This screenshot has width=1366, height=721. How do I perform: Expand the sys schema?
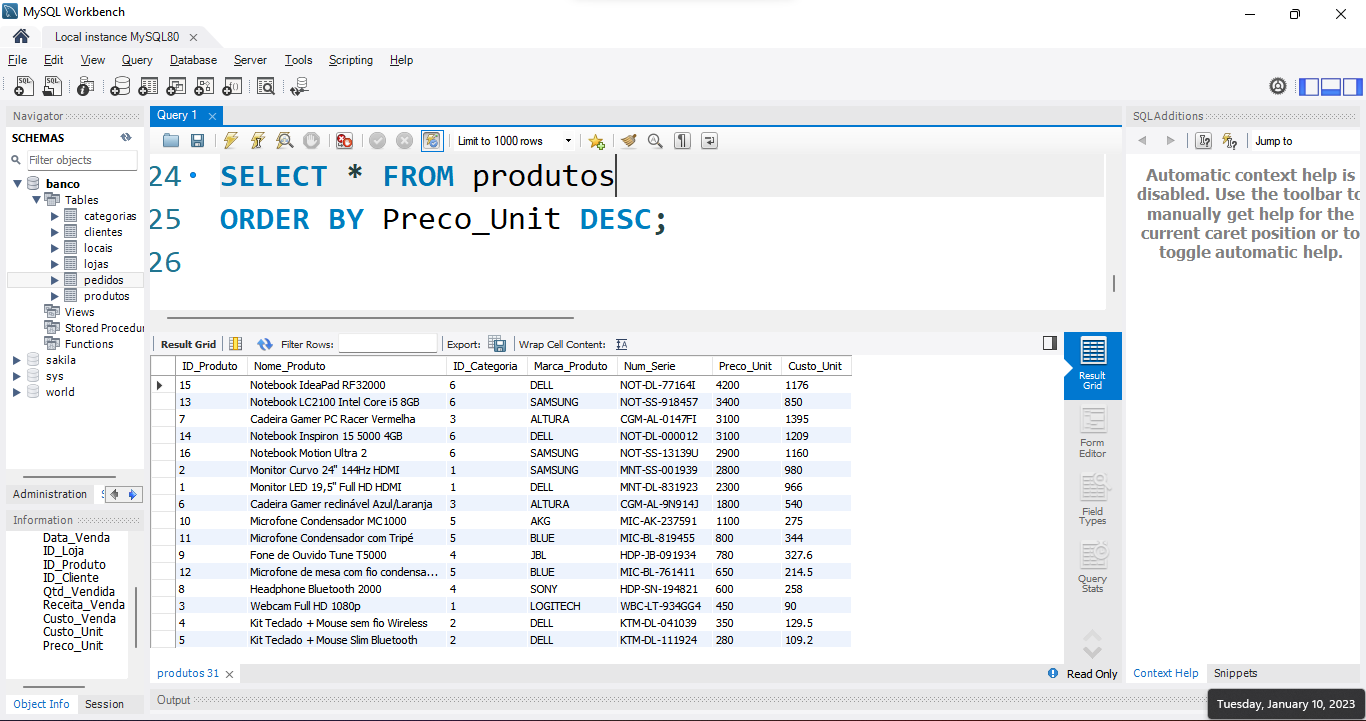(x=17, y=376)
